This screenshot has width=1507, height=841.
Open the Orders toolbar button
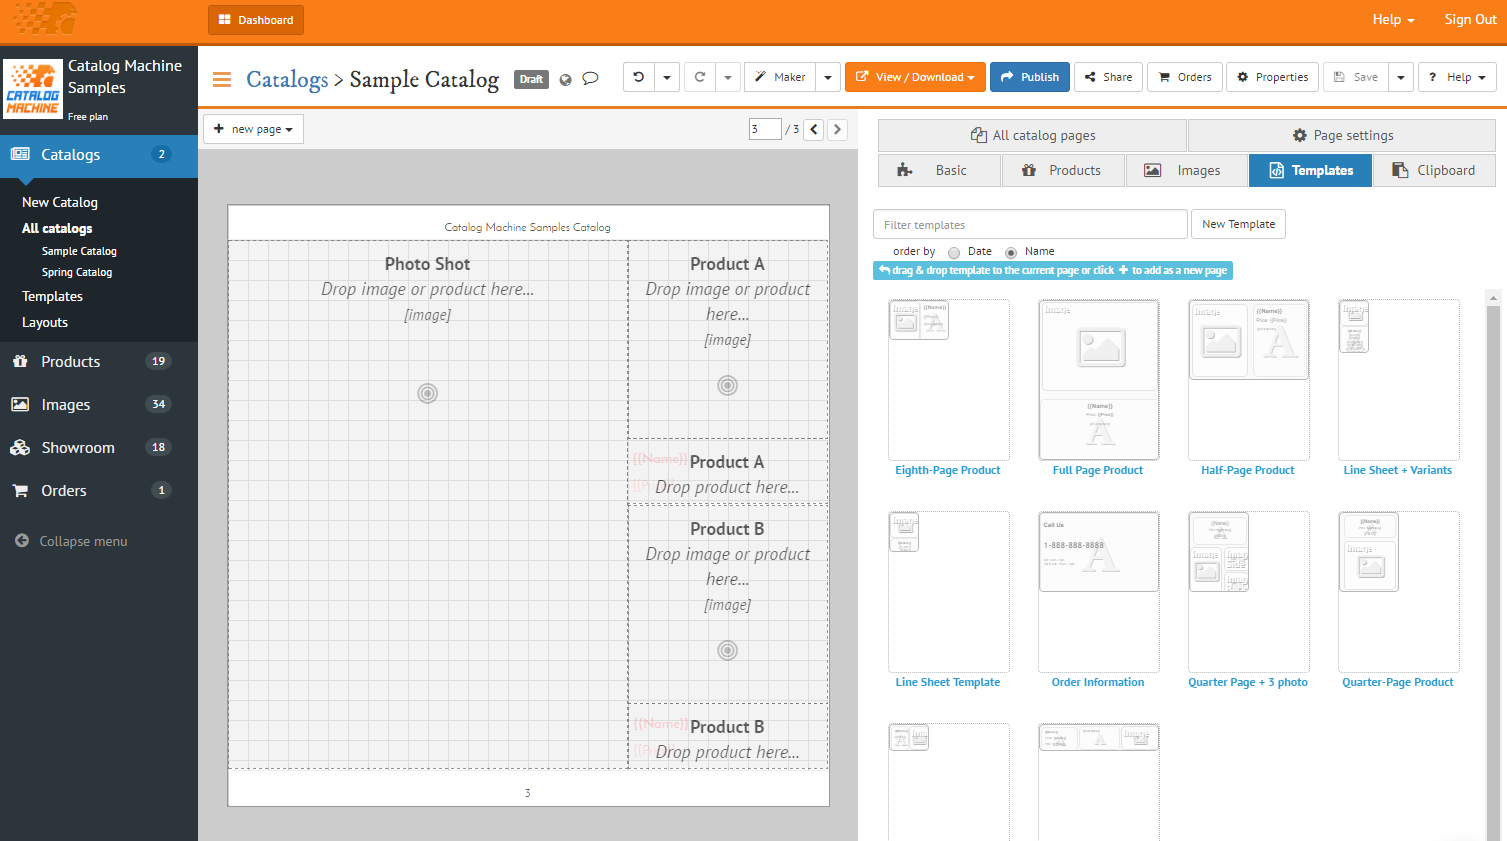[1185, 77]
